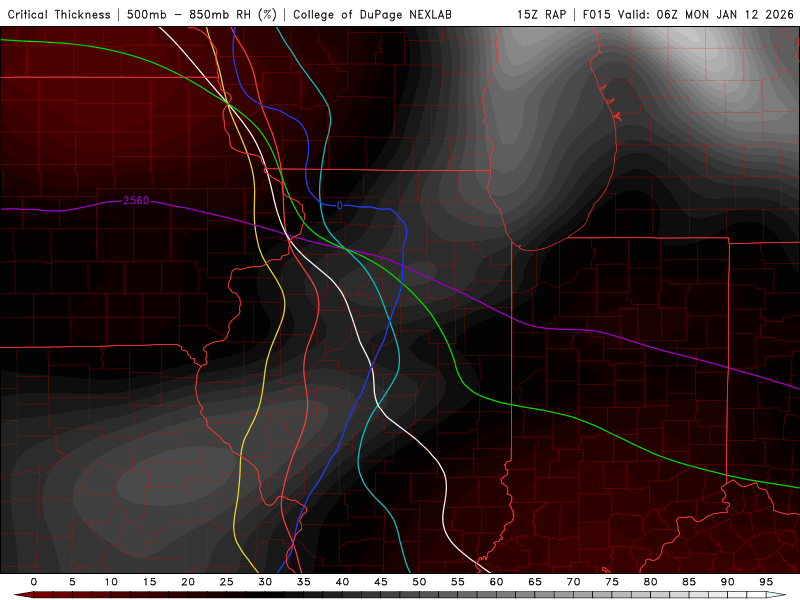This screenshot has width=800, height=600.
Task: Click the "5" tick on the color scale
Action: tap(72, 582)
